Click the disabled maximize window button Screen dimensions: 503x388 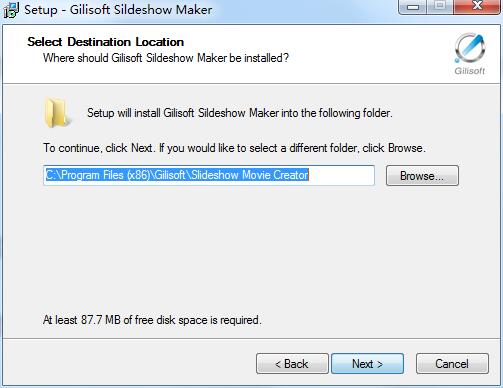440,6
